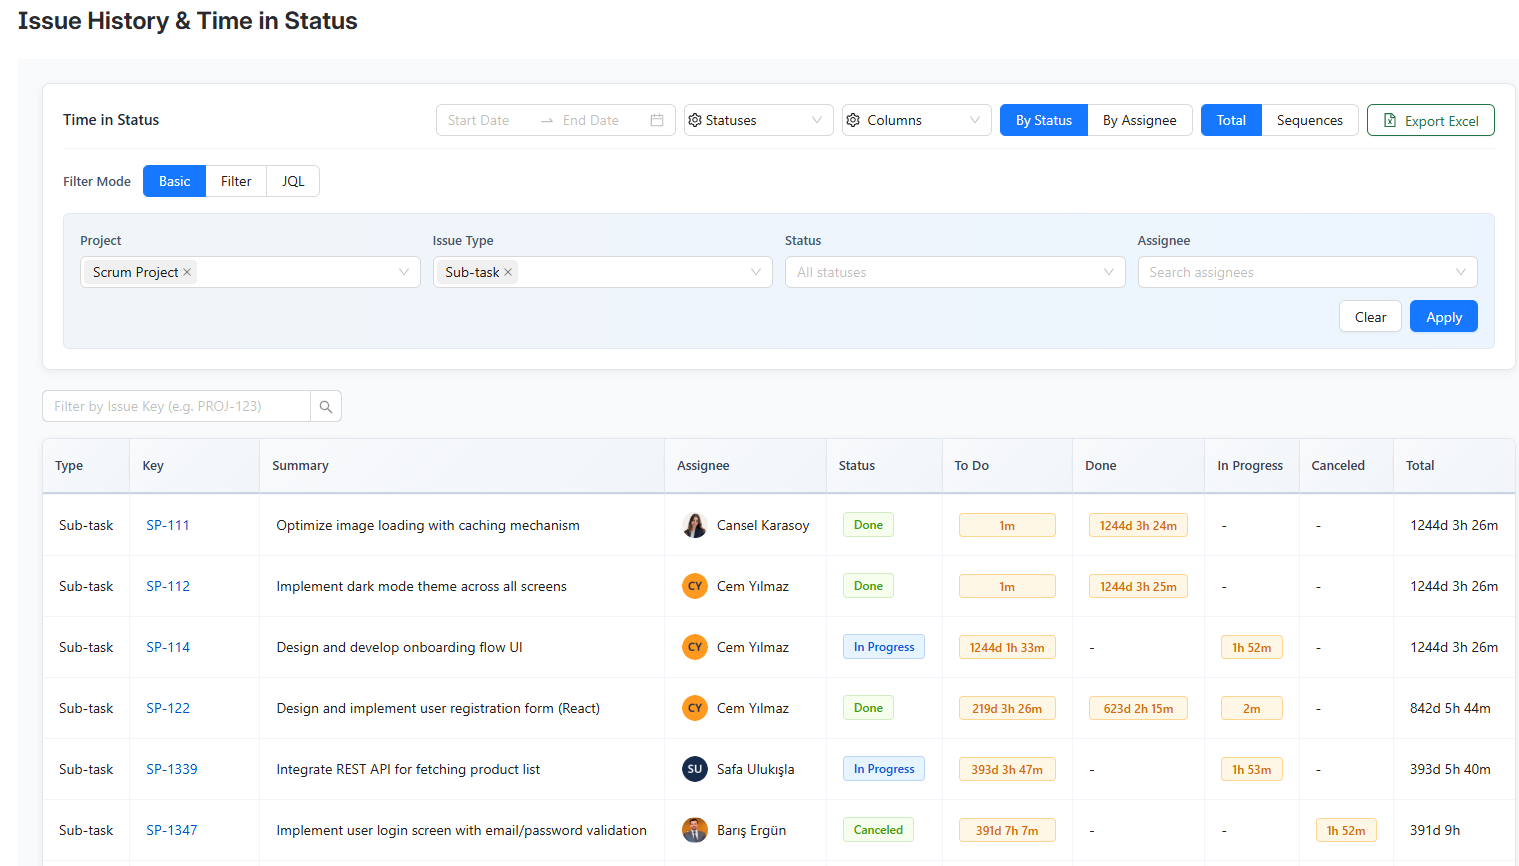Click Safa Ulukışla's SU avatar icon
Image resolution: width=1519 pixels, height=866 pixels.
click(694, 769)
